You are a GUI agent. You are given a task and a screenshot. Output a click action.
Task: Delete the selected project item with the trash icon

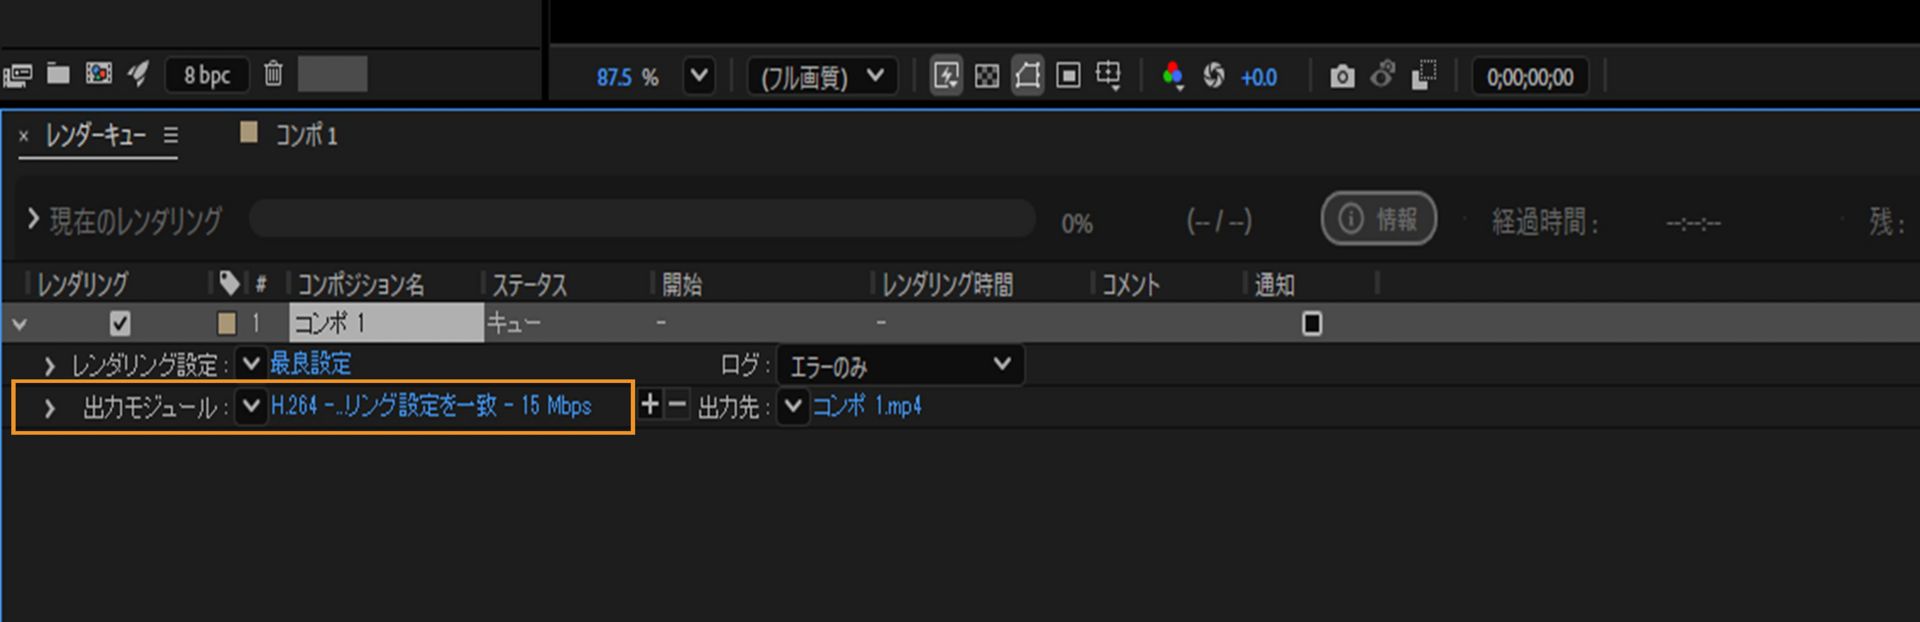click(x=273, y=74)
